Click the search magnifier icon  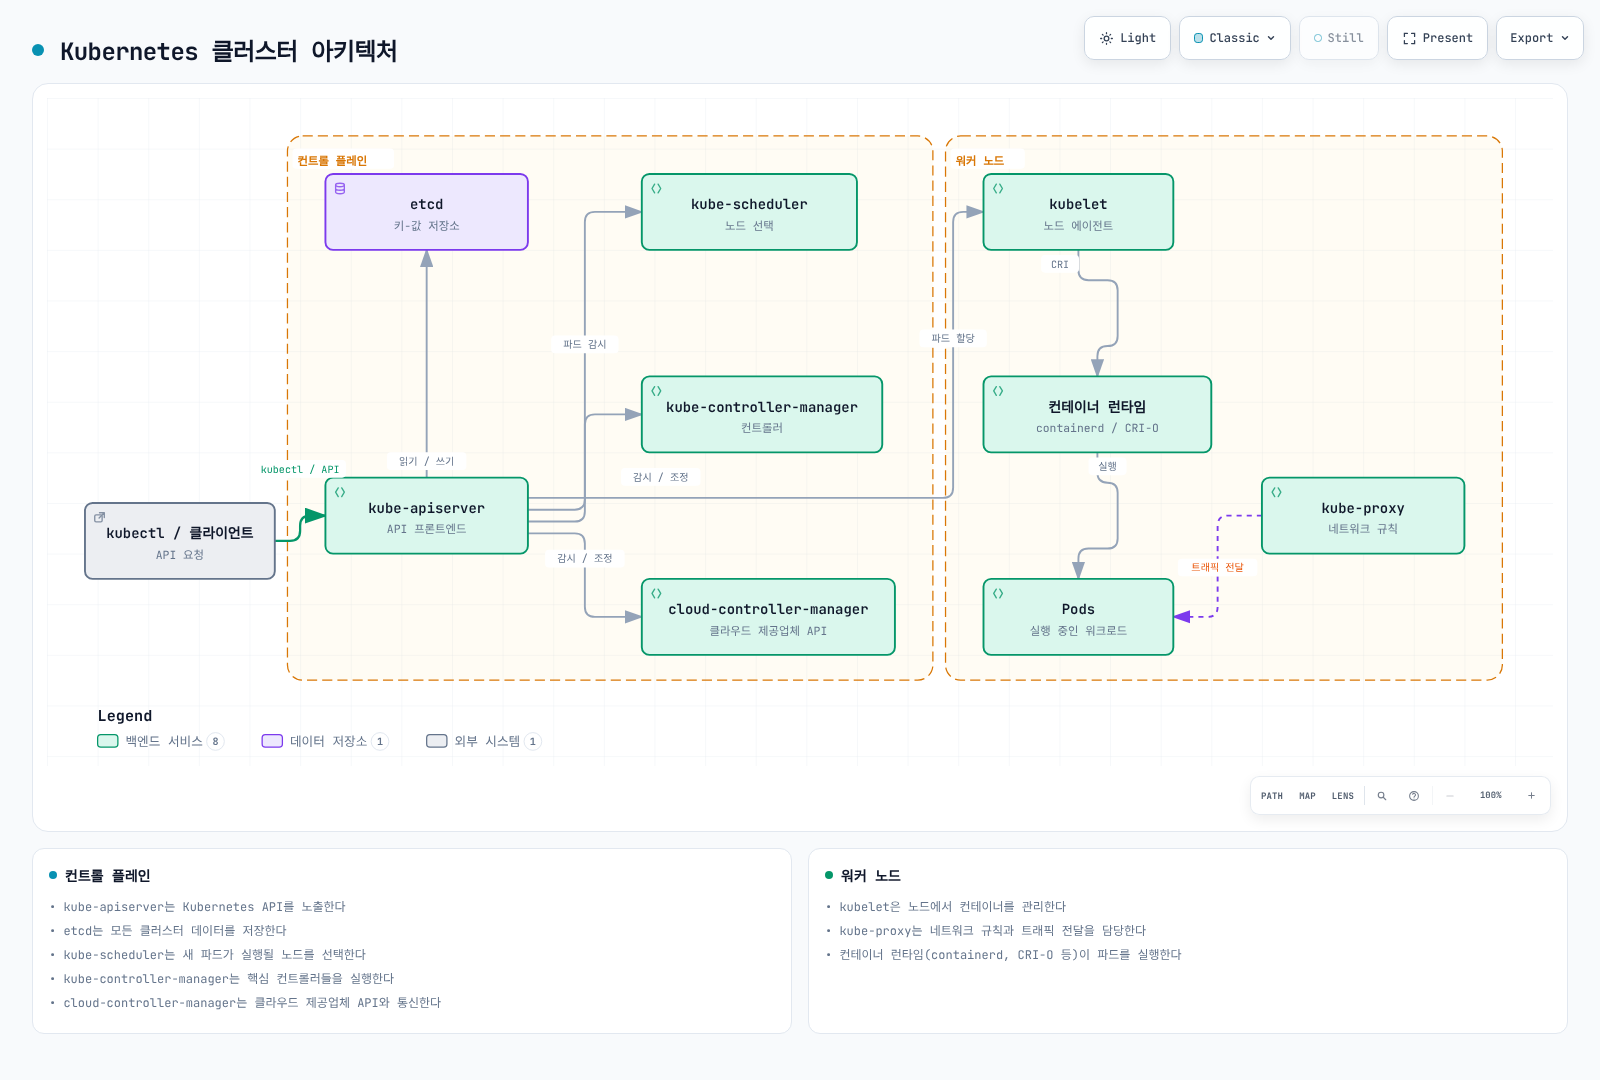coord(1382,796)
